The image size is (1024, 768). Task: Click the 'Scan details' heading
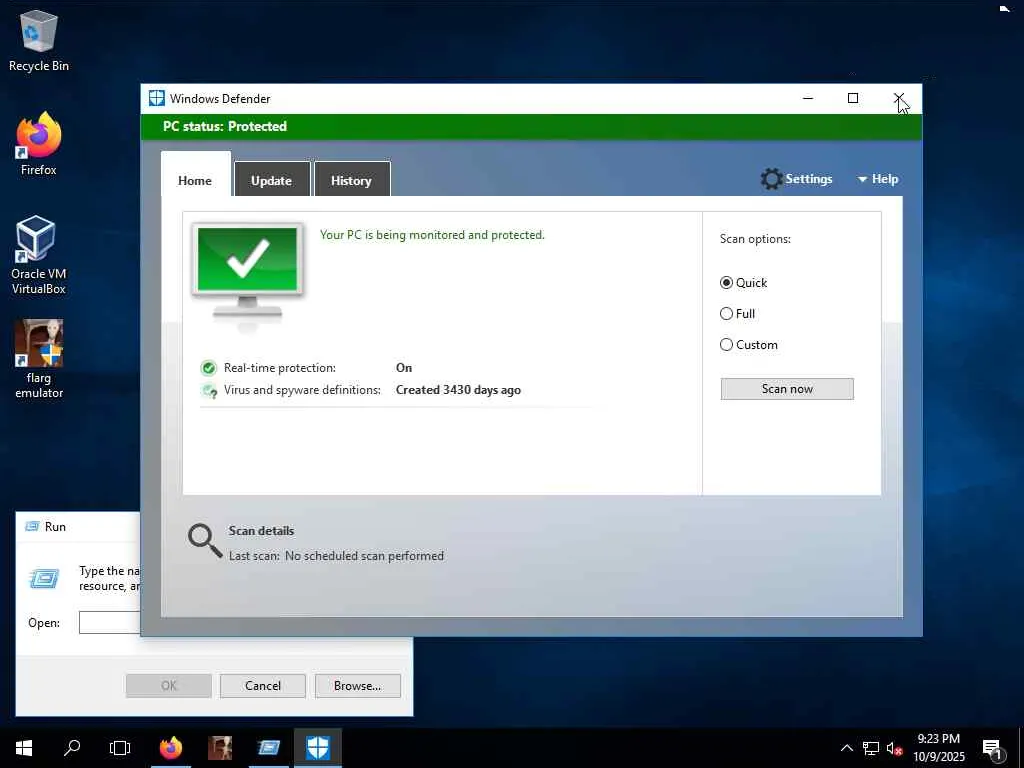point(261,531)
